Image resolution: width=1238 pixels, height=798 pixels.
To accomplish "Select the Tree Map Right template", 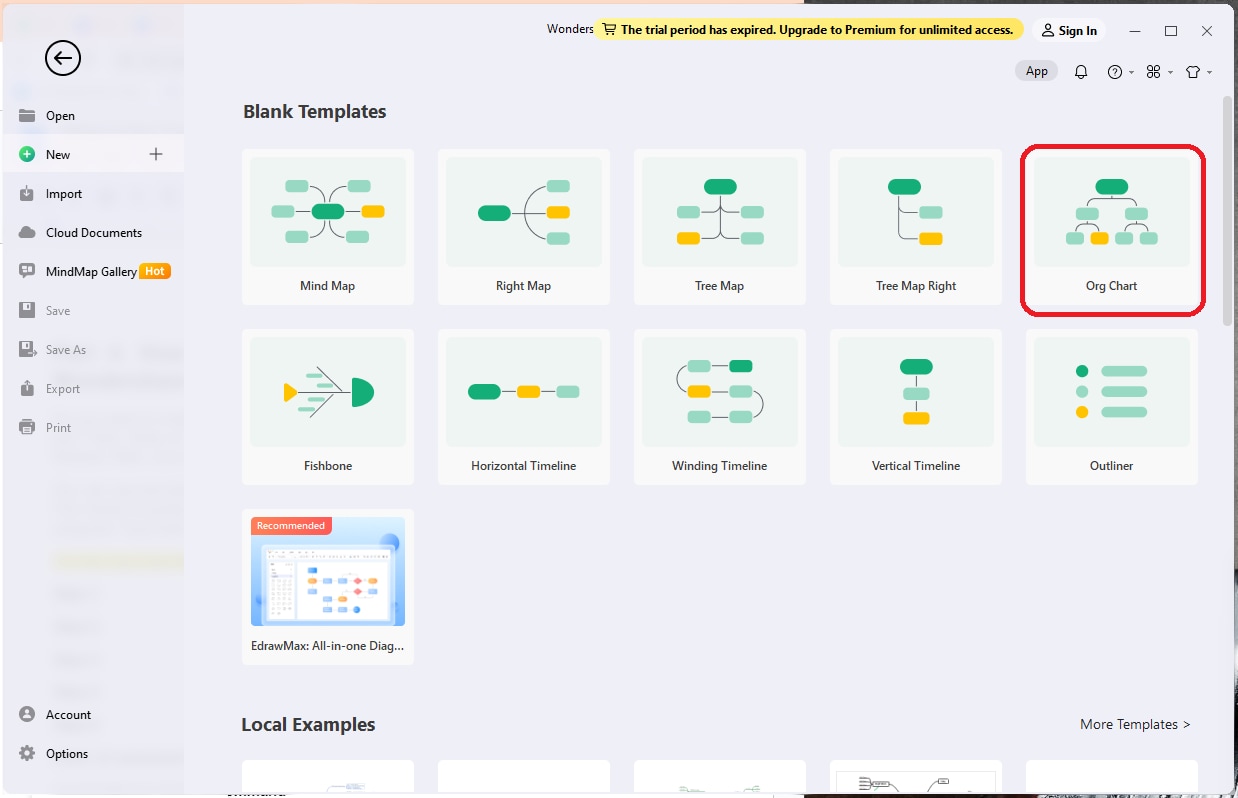I will [x=916, y=227].
